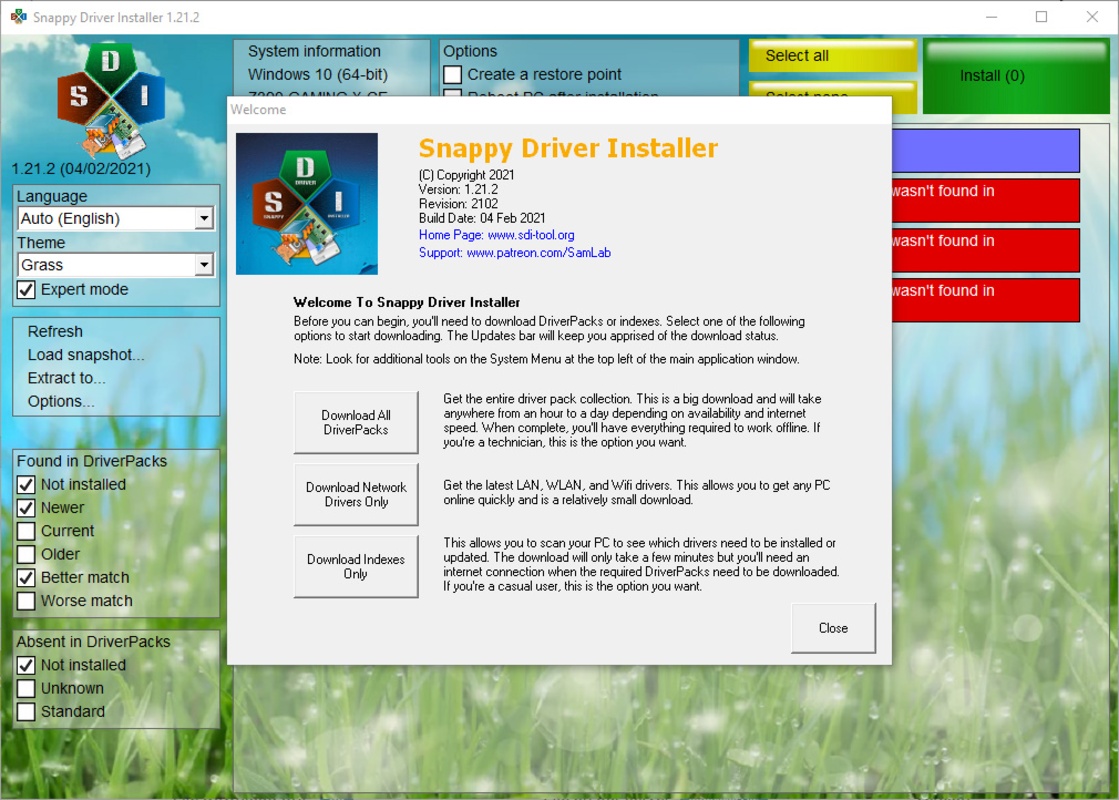Enable the Unknown filter under Absent in DriverPacks
Screen dimensions: 1119x800
(26, 688)
